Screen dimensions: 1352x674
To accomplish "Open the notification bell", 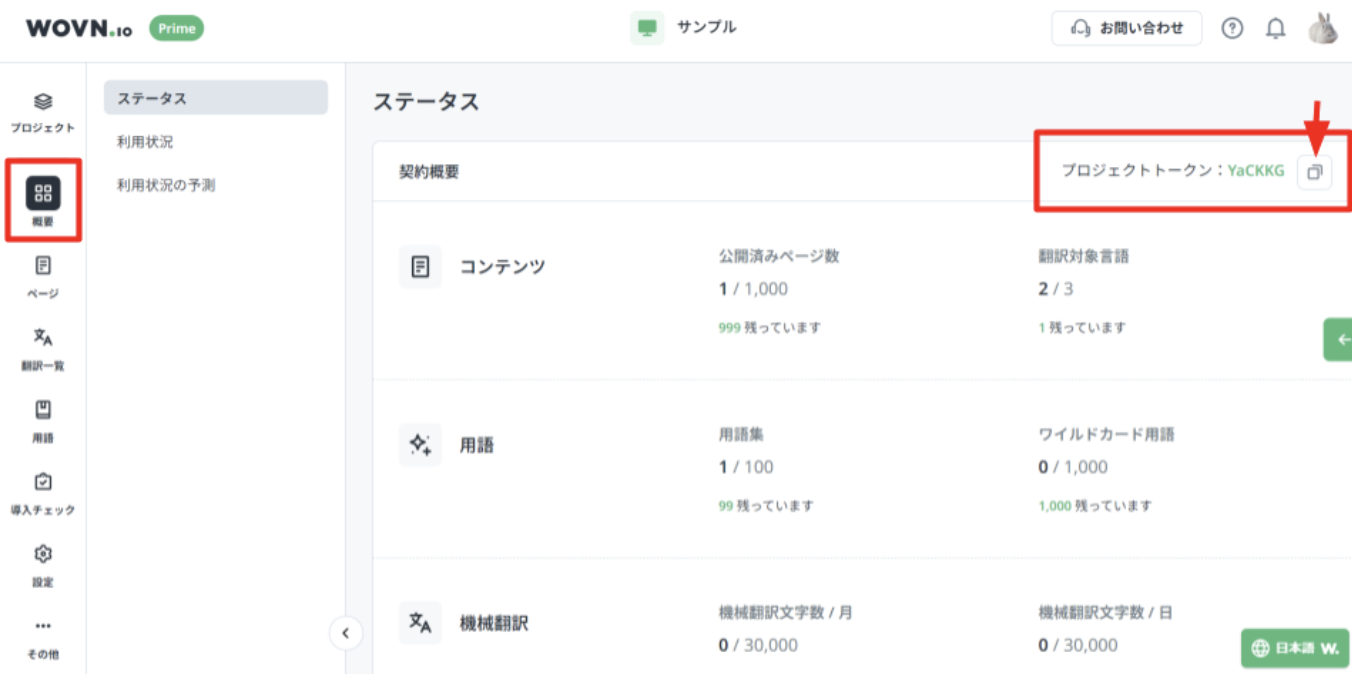I will coord(1276,29).
